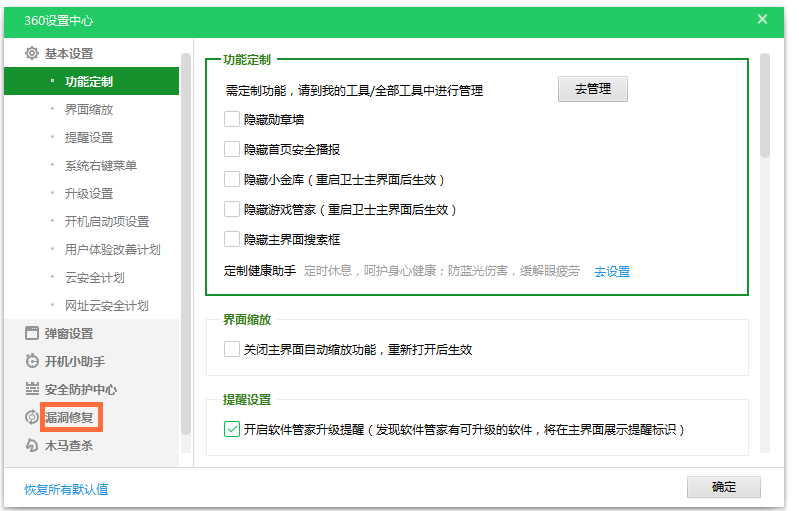Click the shield wall icon beside 安全防护中心
799x511 pixels.
pyautogui.click(x=32, y=389)
